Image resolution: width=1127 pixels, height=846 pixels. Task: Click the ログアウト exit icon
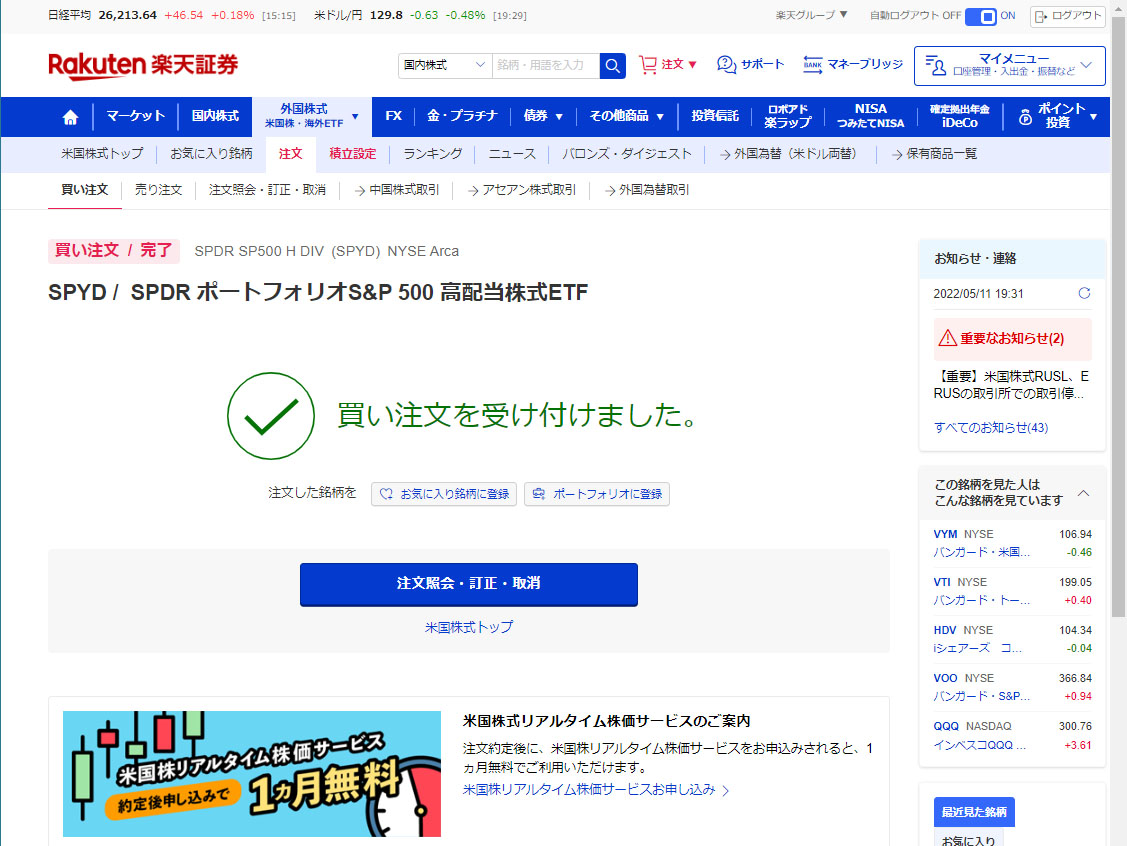pos(1042,16)
